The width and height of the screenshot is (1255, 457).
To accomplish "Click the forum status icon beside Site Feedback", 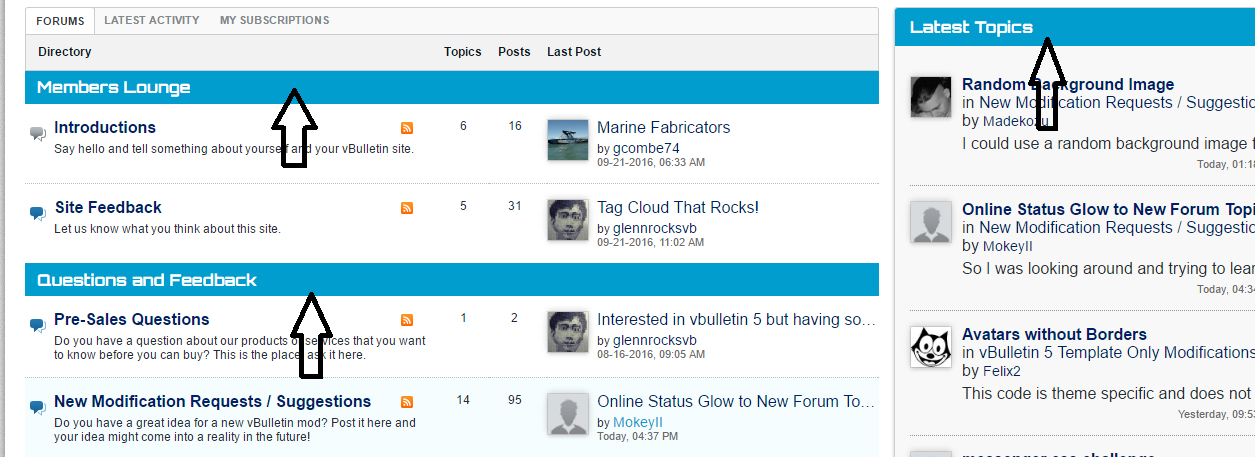I will click(38, 213).
